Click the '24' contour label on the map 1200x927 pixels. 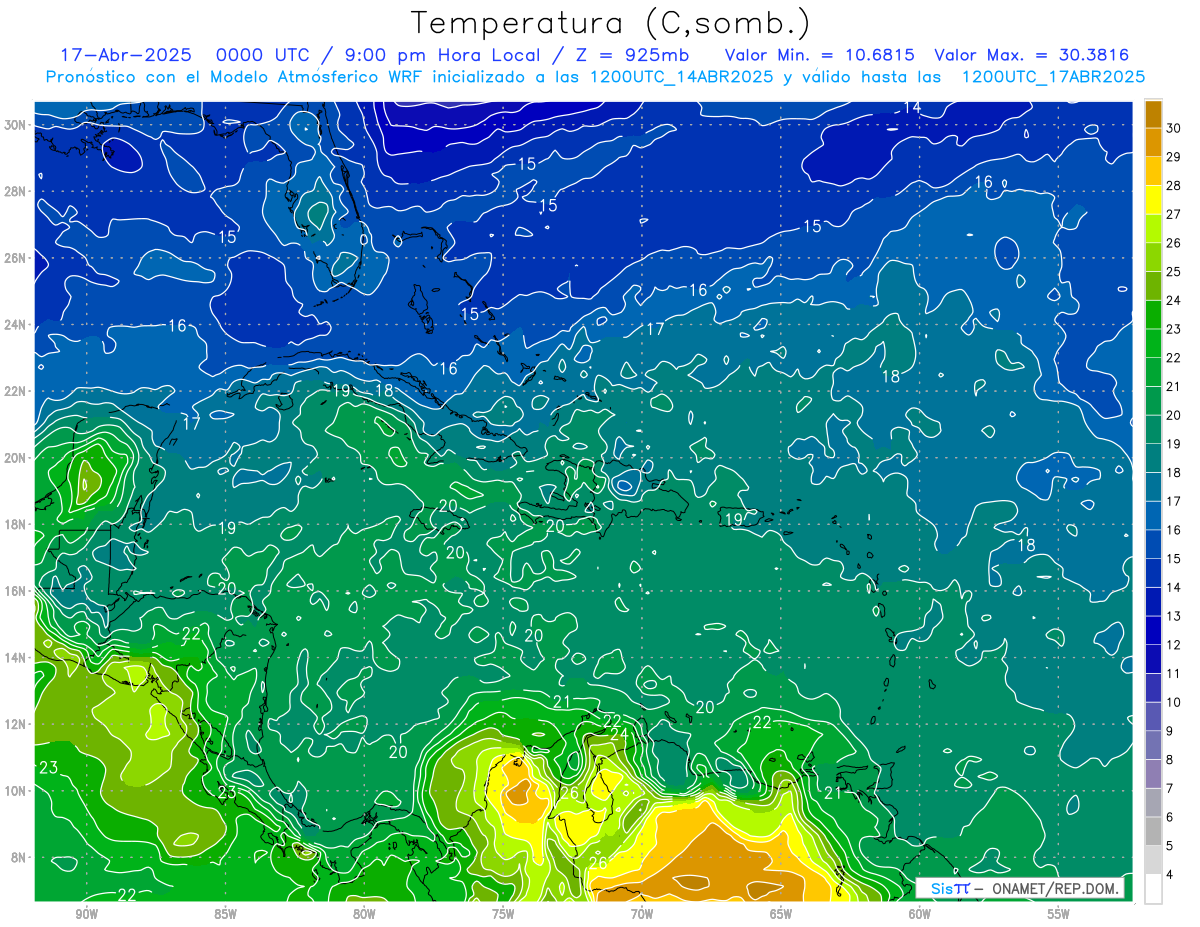(x=620, y=734)
